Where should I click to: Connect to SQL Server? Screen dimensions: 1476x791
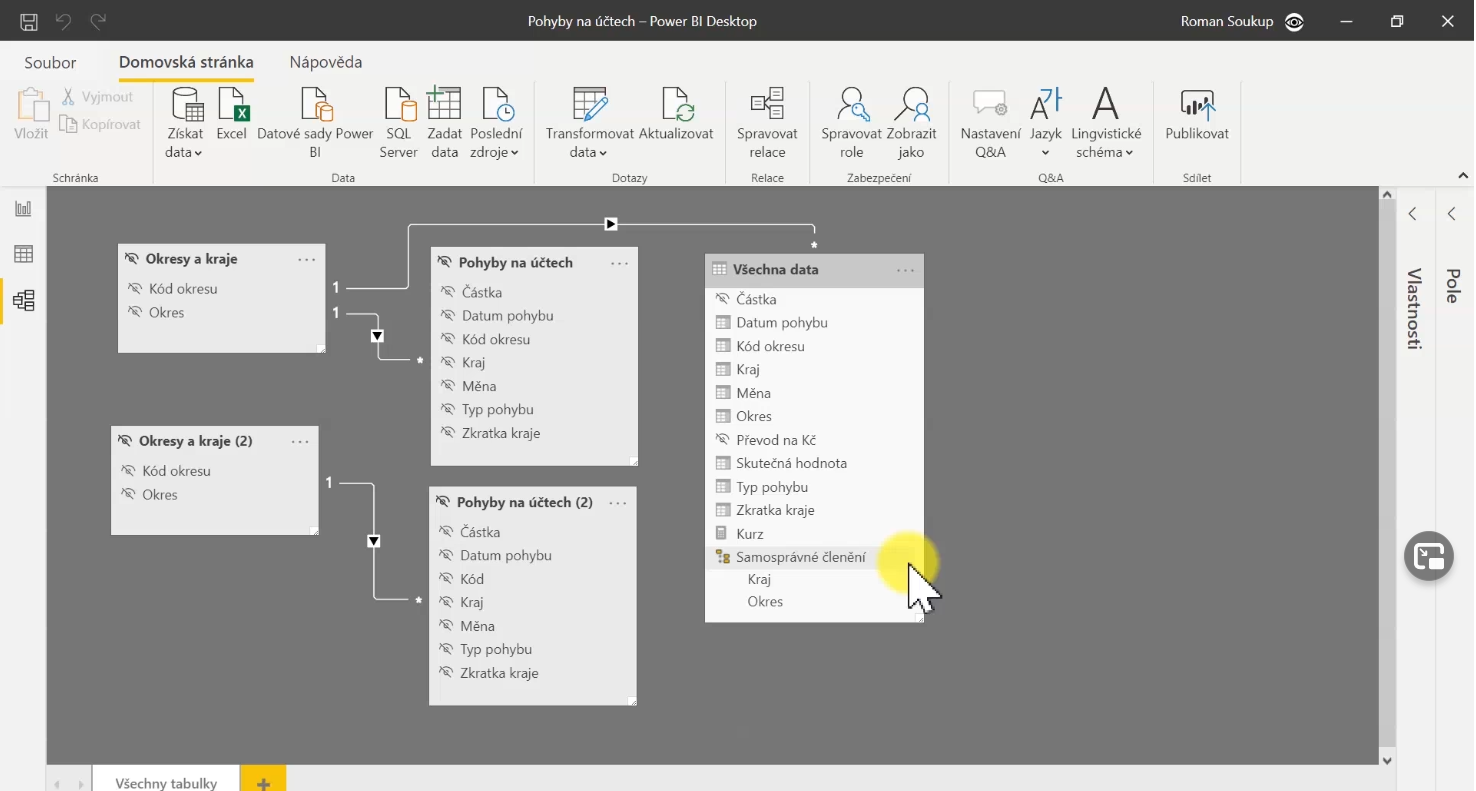tap(398, 122)
